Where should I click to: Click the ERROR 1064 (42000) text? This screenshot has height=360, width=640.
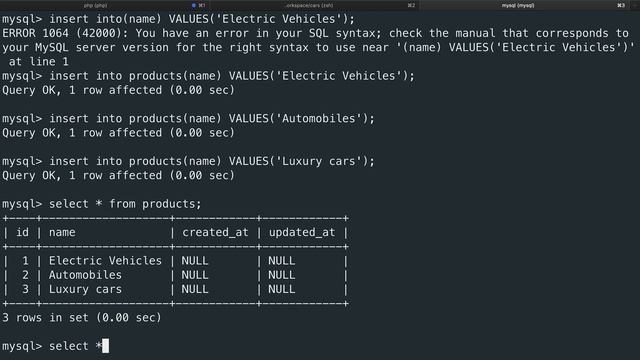pos(65,33)
